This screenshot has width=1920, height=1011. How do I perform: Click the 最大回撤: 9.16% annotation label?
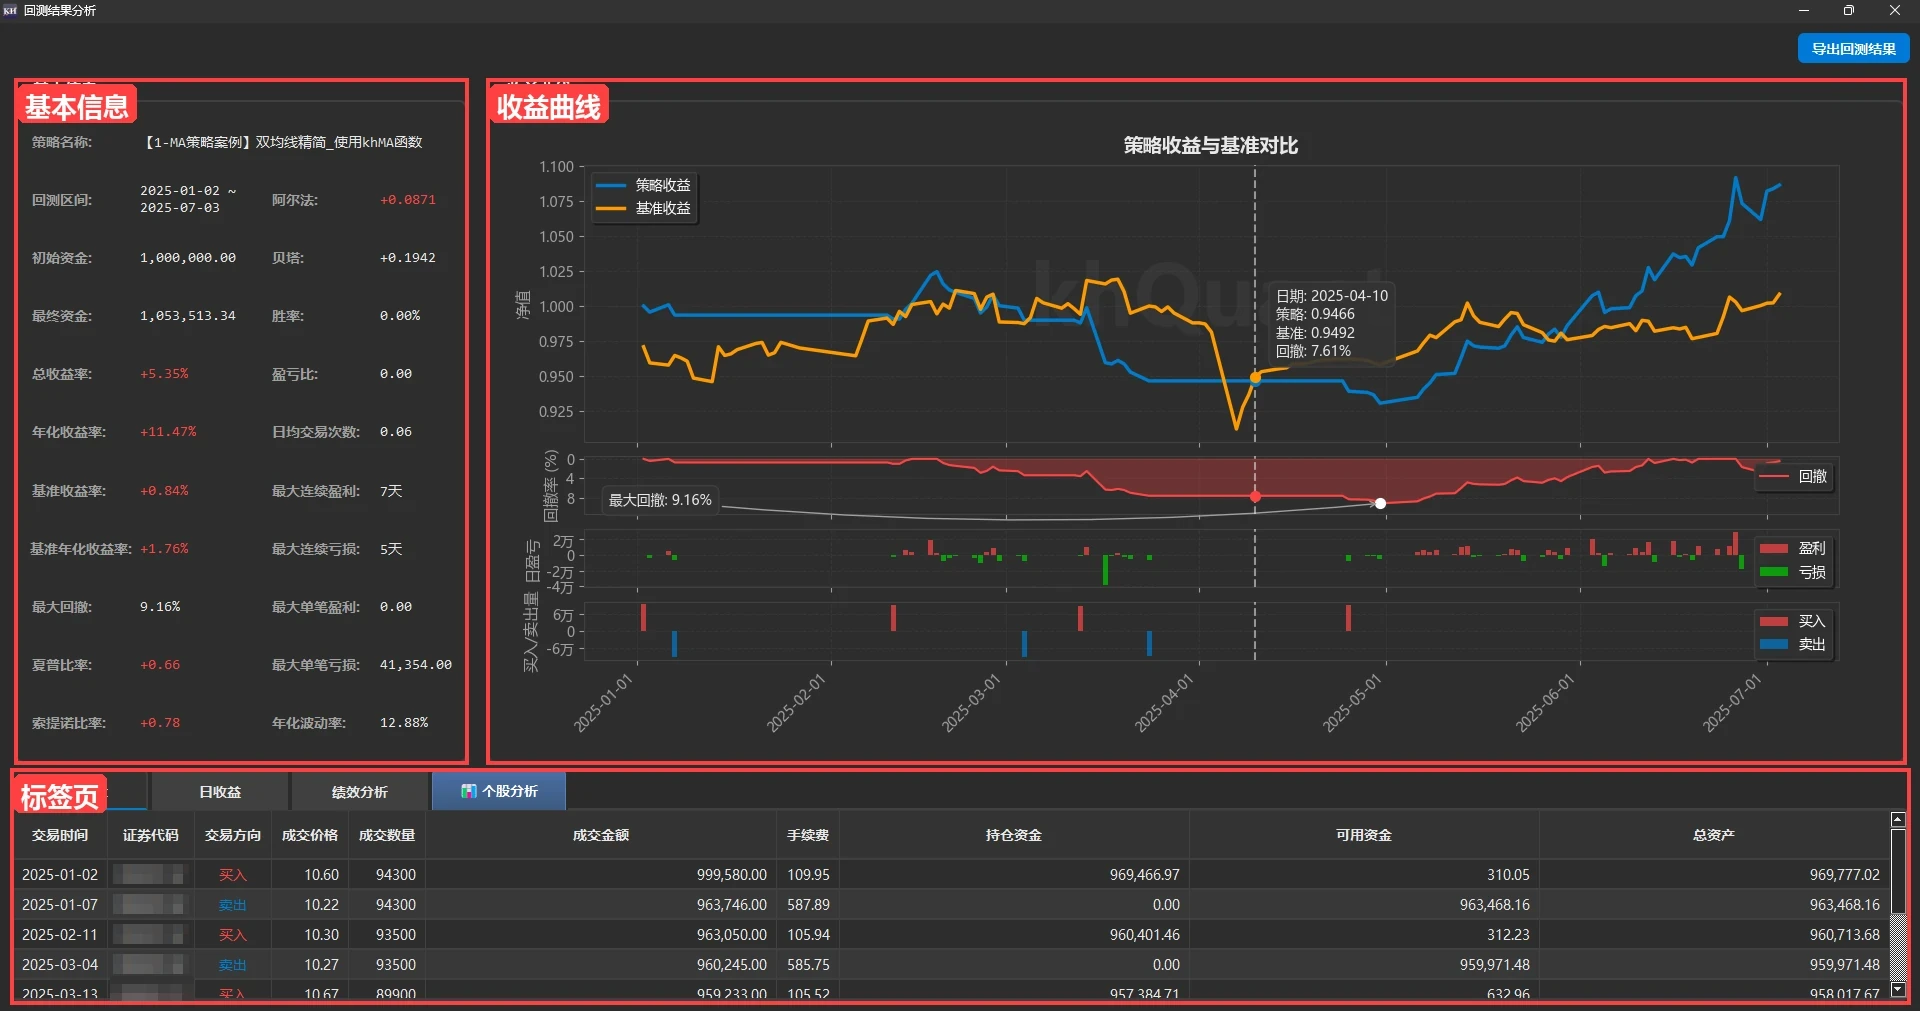pos(660,500)
